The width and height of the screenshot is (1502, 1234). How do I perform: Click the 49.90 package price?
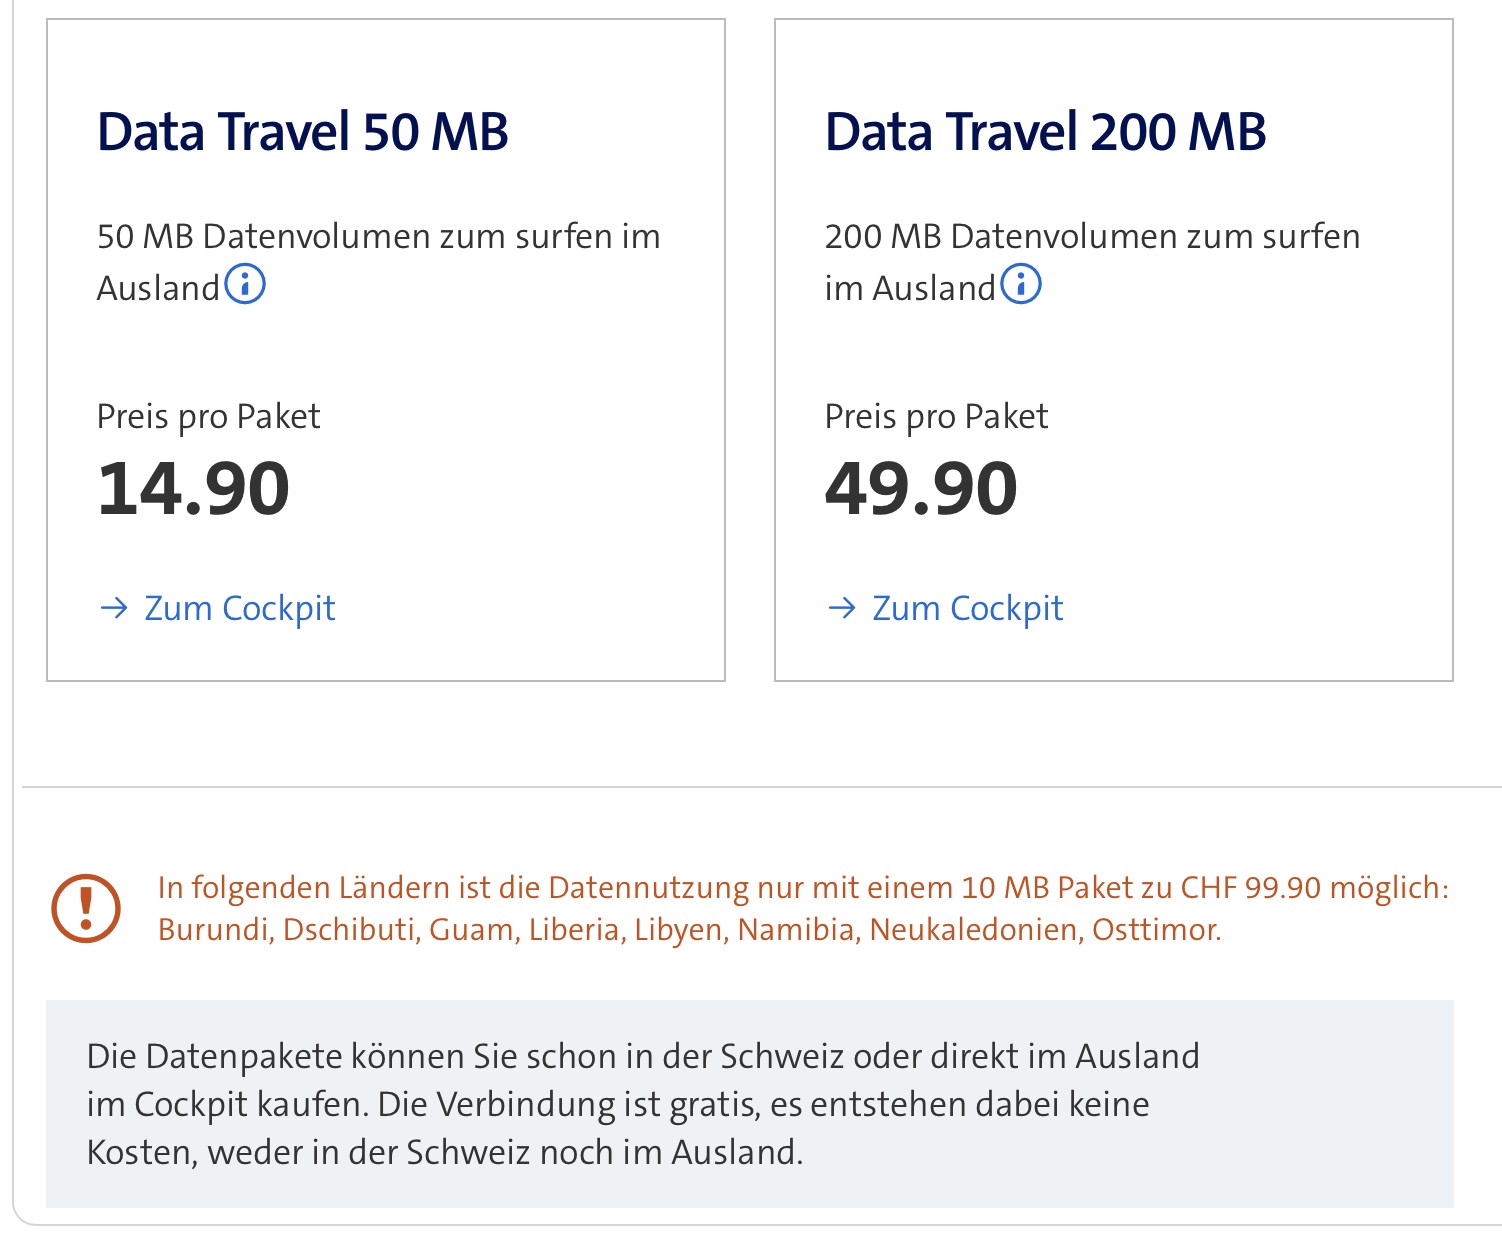tap(921, 489)
